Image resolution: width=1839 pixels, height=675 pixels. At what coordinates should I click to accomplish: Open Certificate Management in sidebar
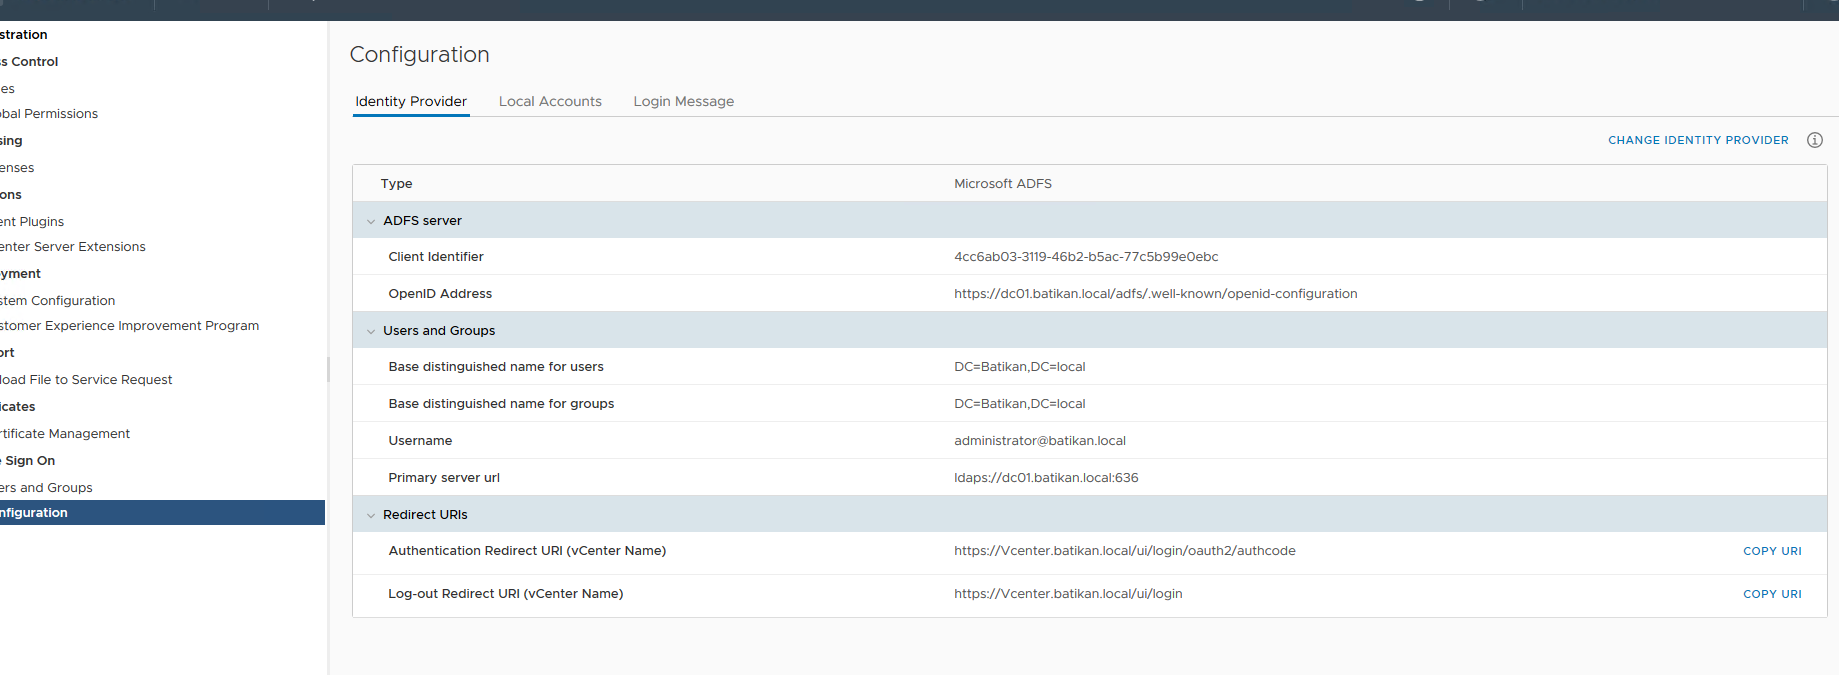click(x=65, y=433)
